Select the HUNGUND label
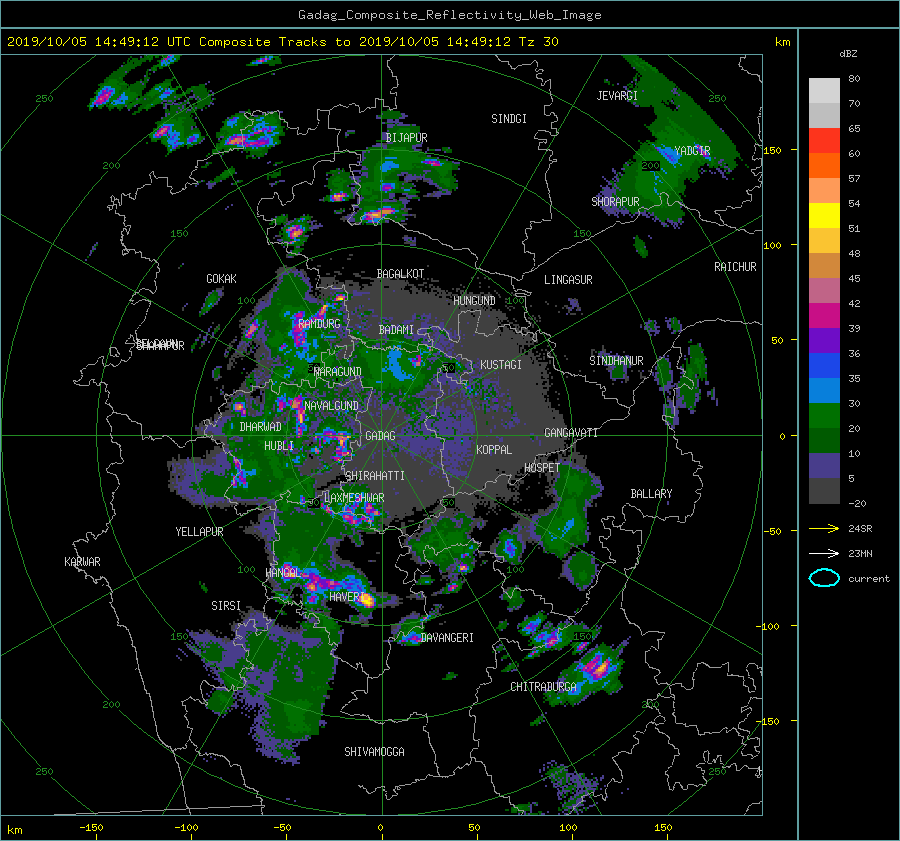 [474, 301]
